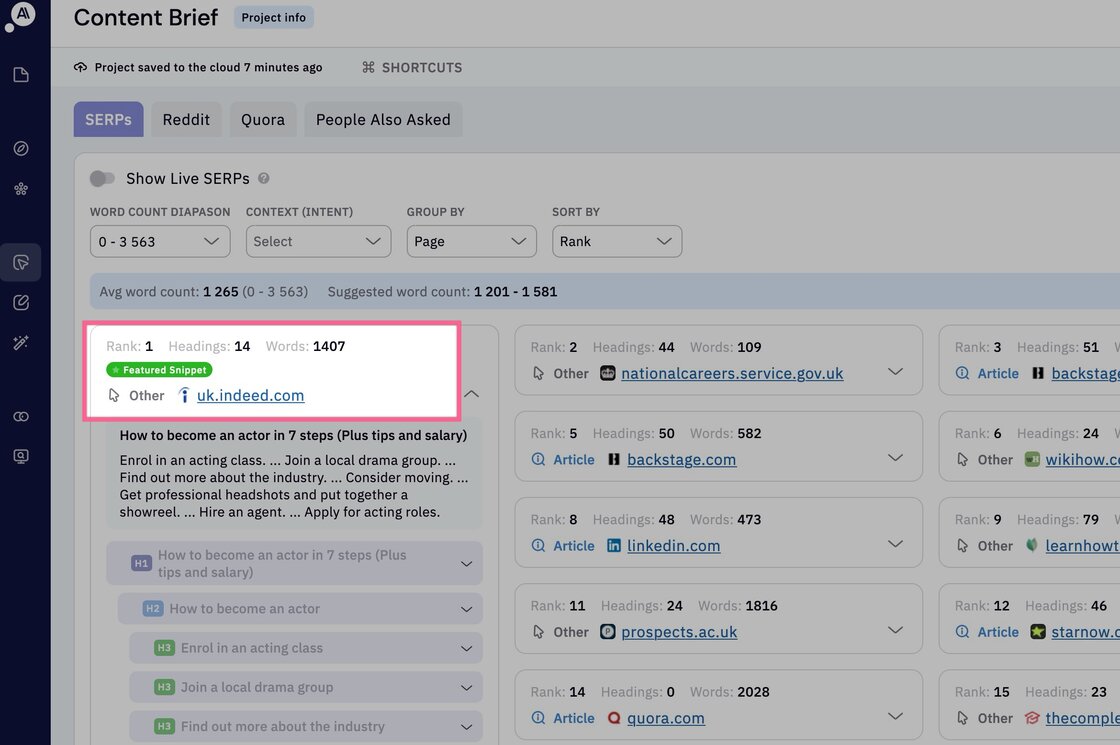Open the Sort By Rank dropdown
This screenshot has width=1120, height=745.
(x=616, y=241)
